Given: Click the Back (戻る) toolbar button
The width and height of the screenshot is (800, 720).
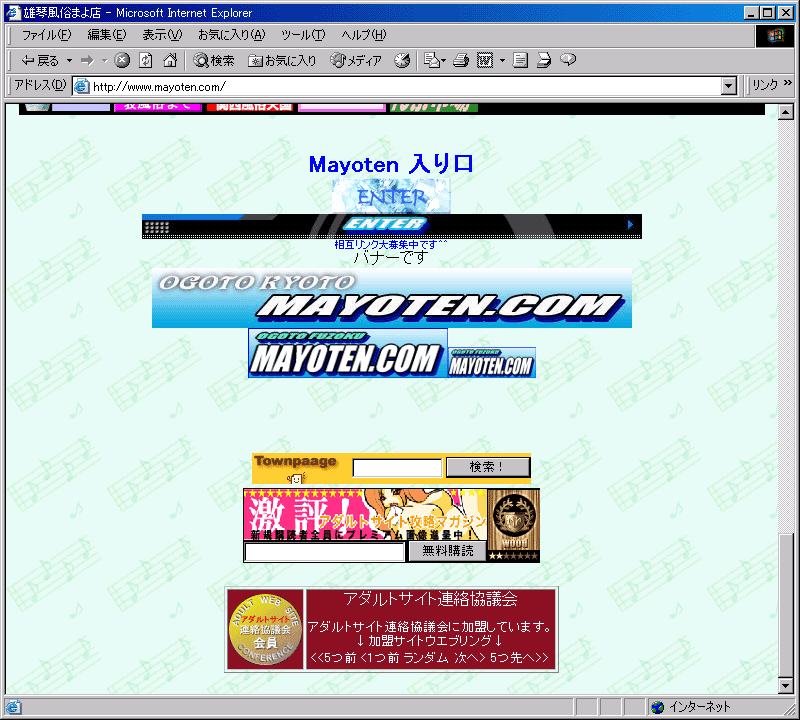Looking at the screenshot, I should (x=40, y=61).
